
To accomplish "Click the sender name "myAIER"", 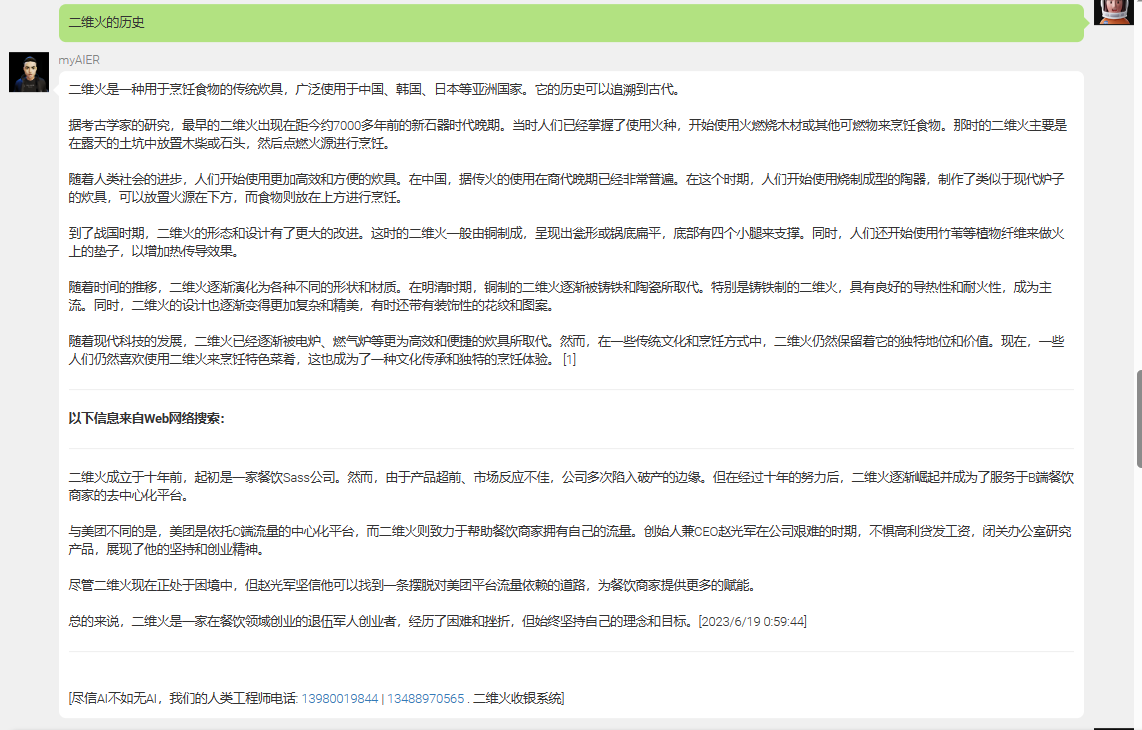I will pyautogui.click(x=79, y=60).
